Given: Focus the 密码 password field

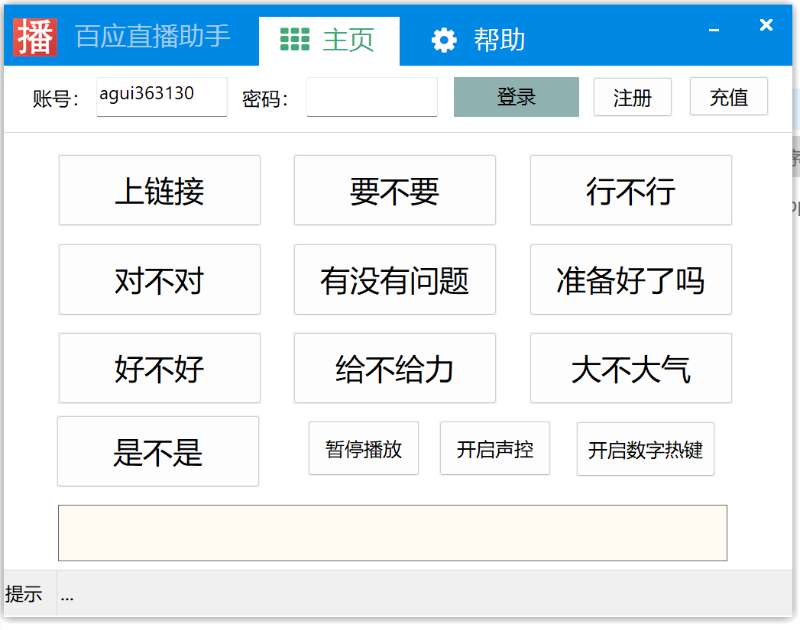Looking at the screenshot, I should point(372,97).
